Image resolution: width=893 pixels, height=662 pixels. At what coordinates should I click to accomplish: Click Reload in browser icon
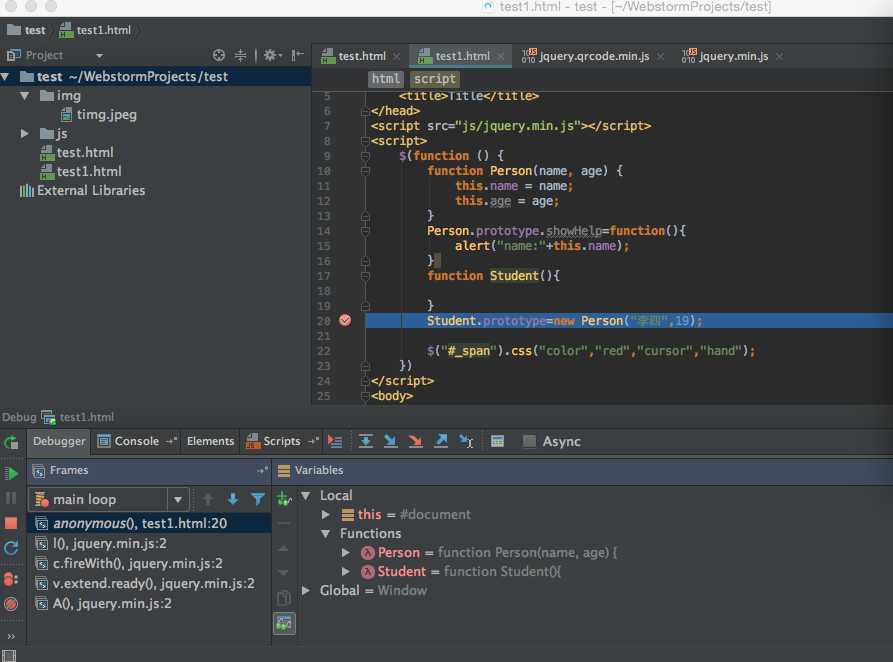coord(11,548)
